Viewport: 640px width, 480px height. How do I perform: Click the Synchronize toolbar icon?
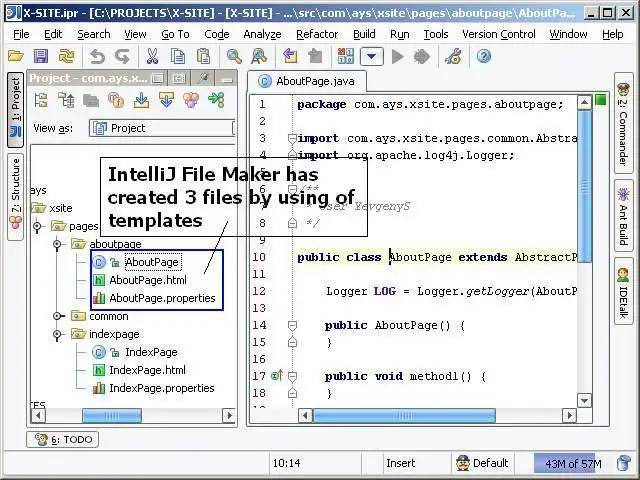click(66, 56)
